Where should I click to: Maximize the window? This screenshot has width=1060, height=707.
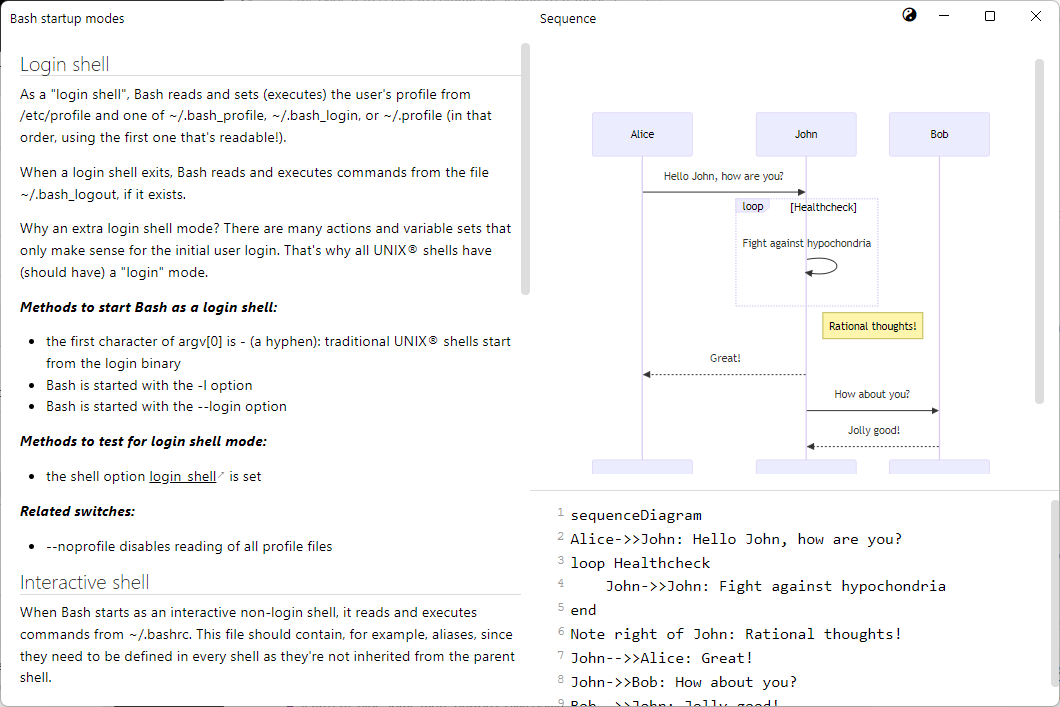[x=990, y=16]
